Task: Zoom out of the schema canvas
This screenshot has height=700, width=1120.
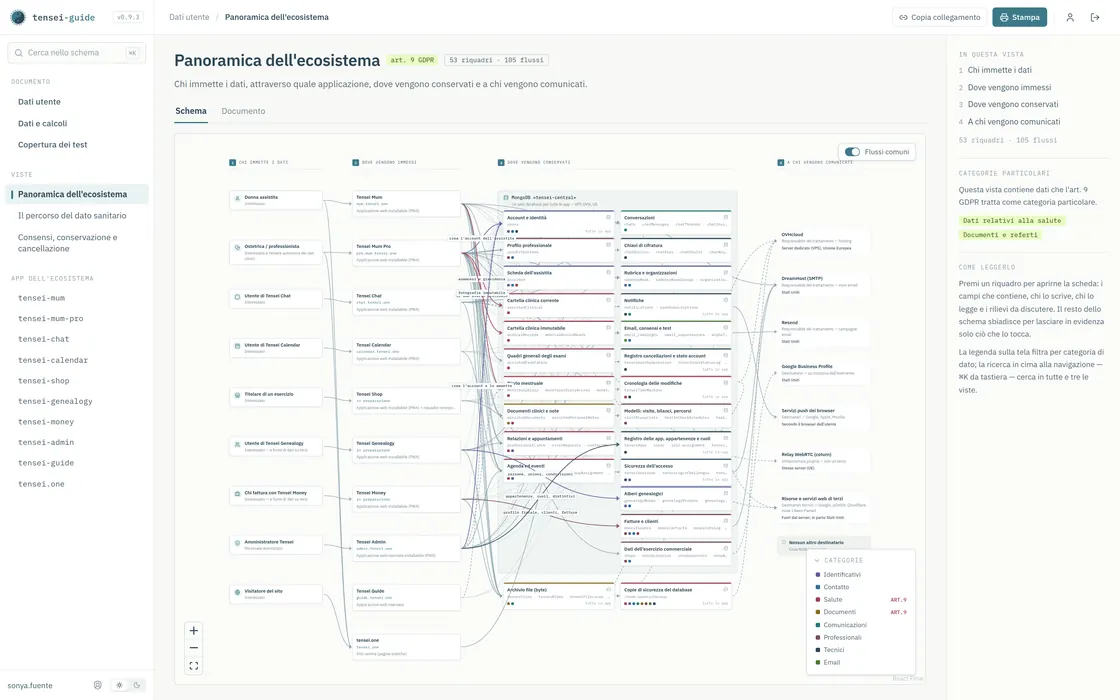Action: click(194, 648)
